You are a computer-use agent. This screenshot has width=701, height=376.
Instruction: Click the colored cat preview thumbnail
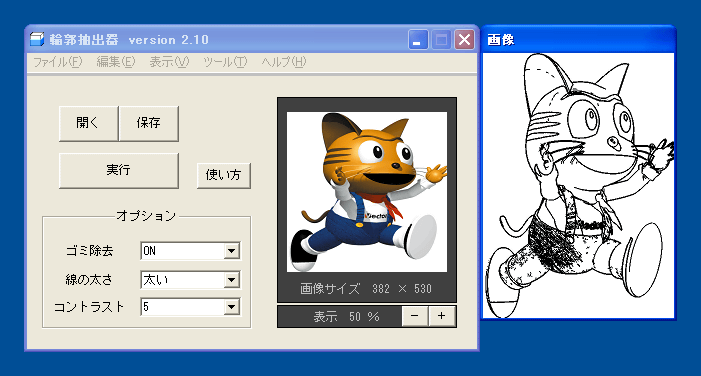pos(367,192)
